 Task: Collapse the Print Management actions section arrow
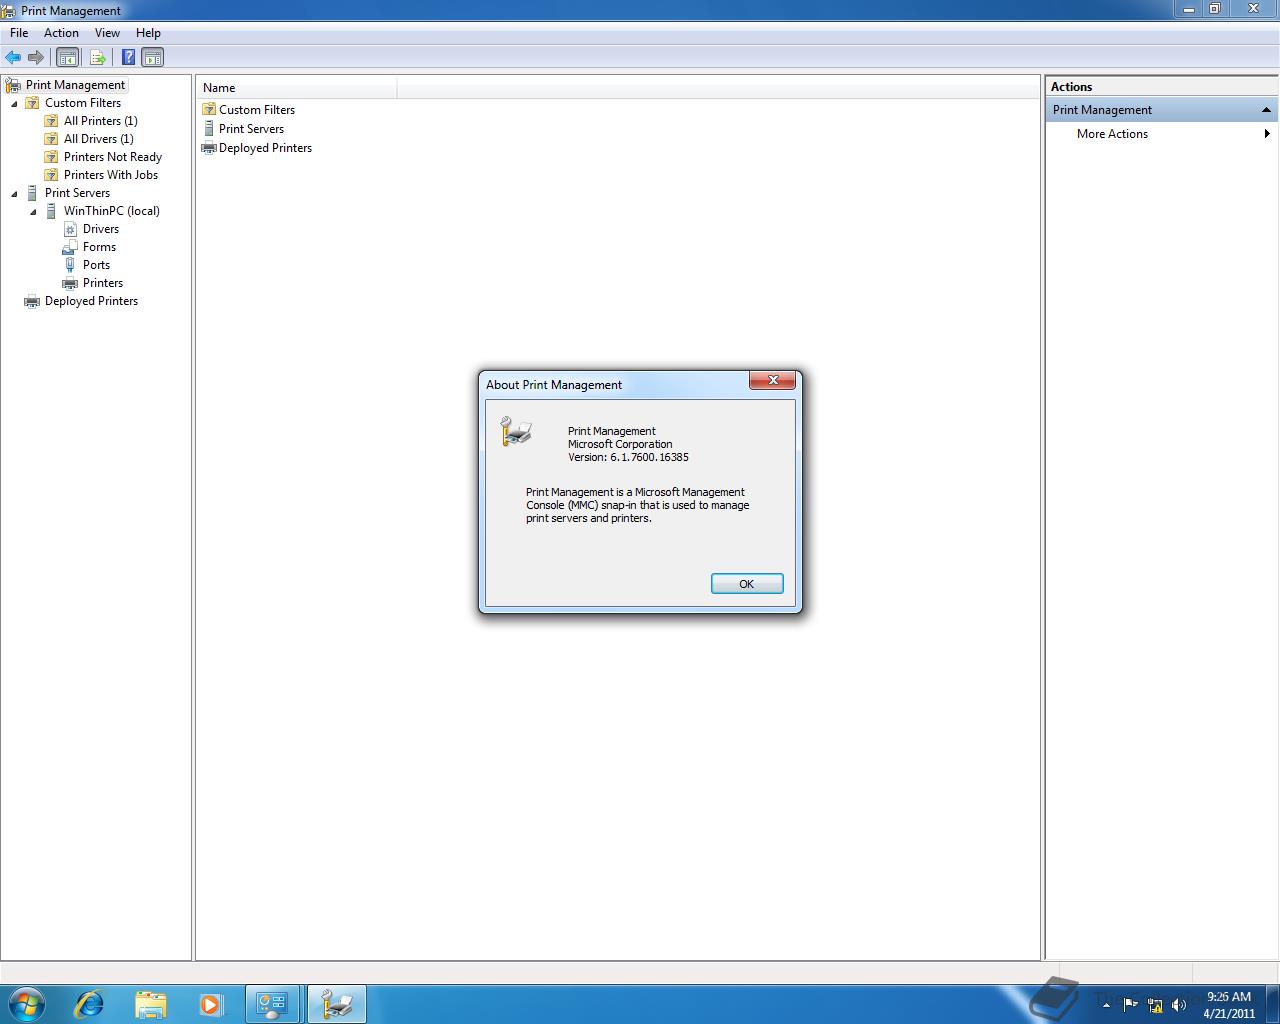1266,110
